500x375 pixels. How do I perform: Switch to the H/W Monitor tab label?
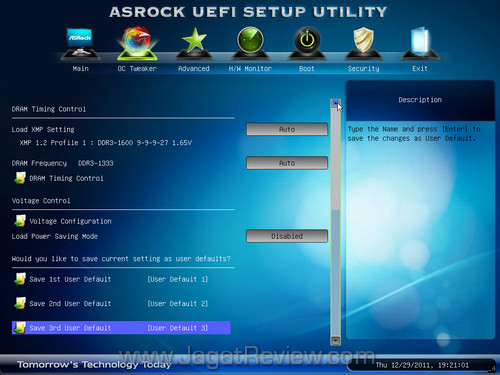pos(250,69)
